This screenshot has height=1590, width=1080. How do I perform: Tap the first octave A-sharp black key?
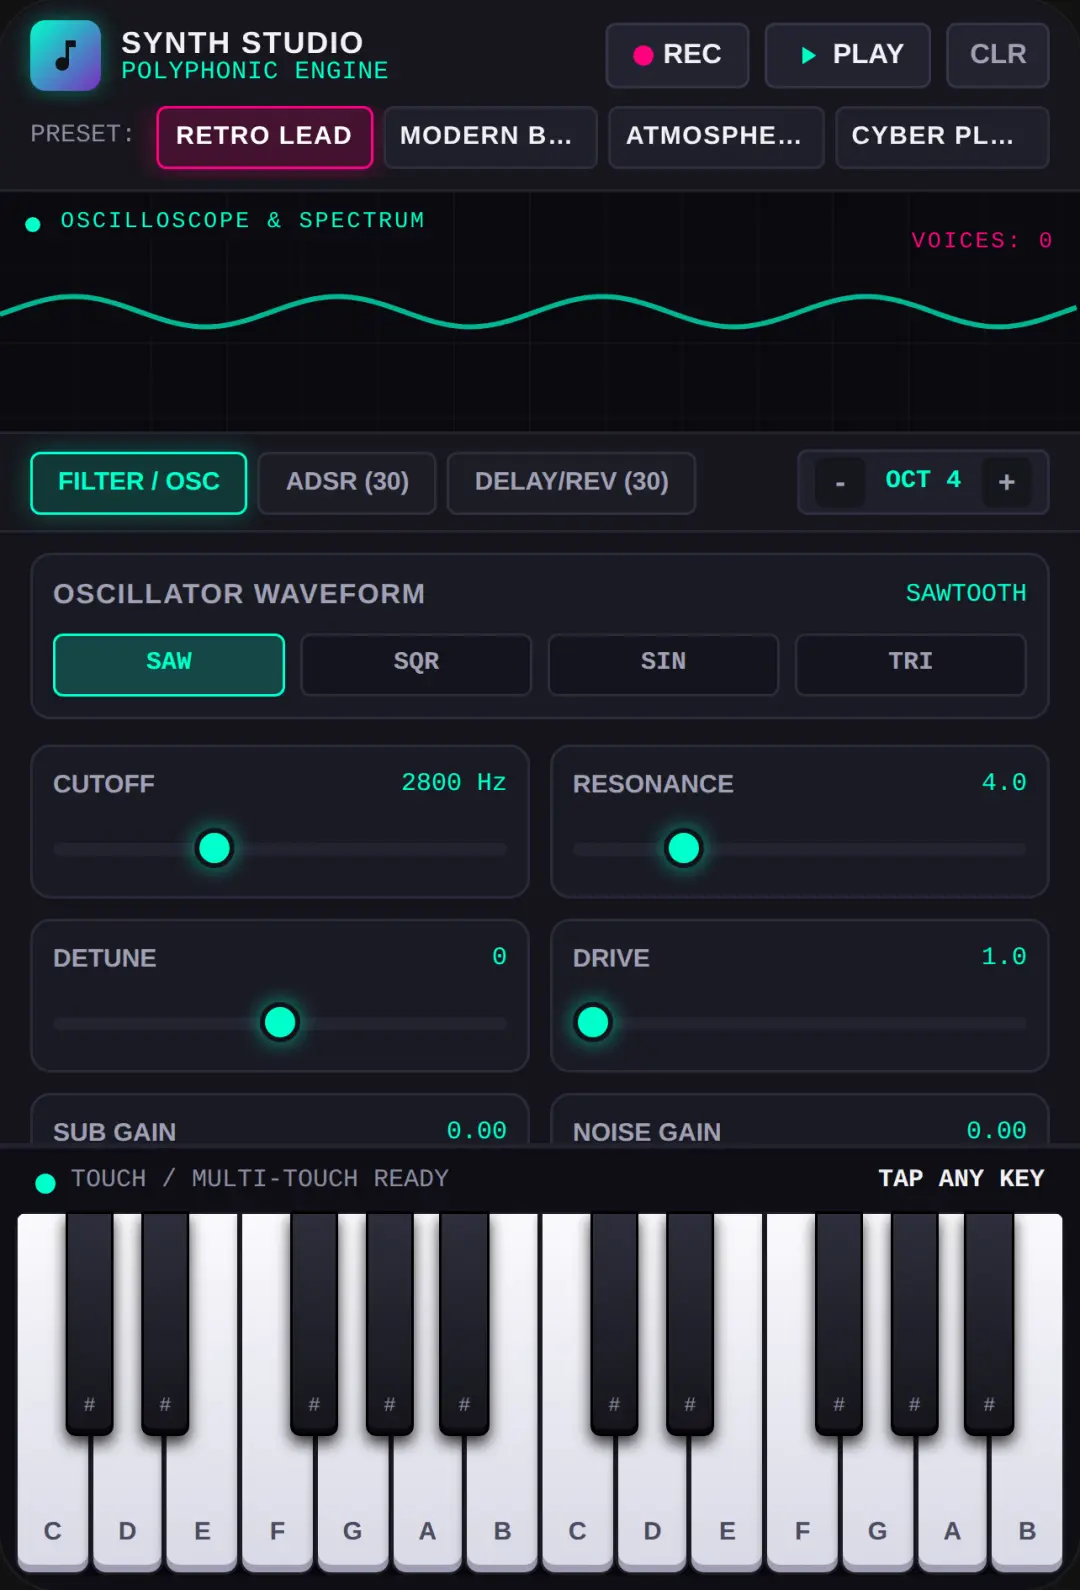coord(464,1325)
